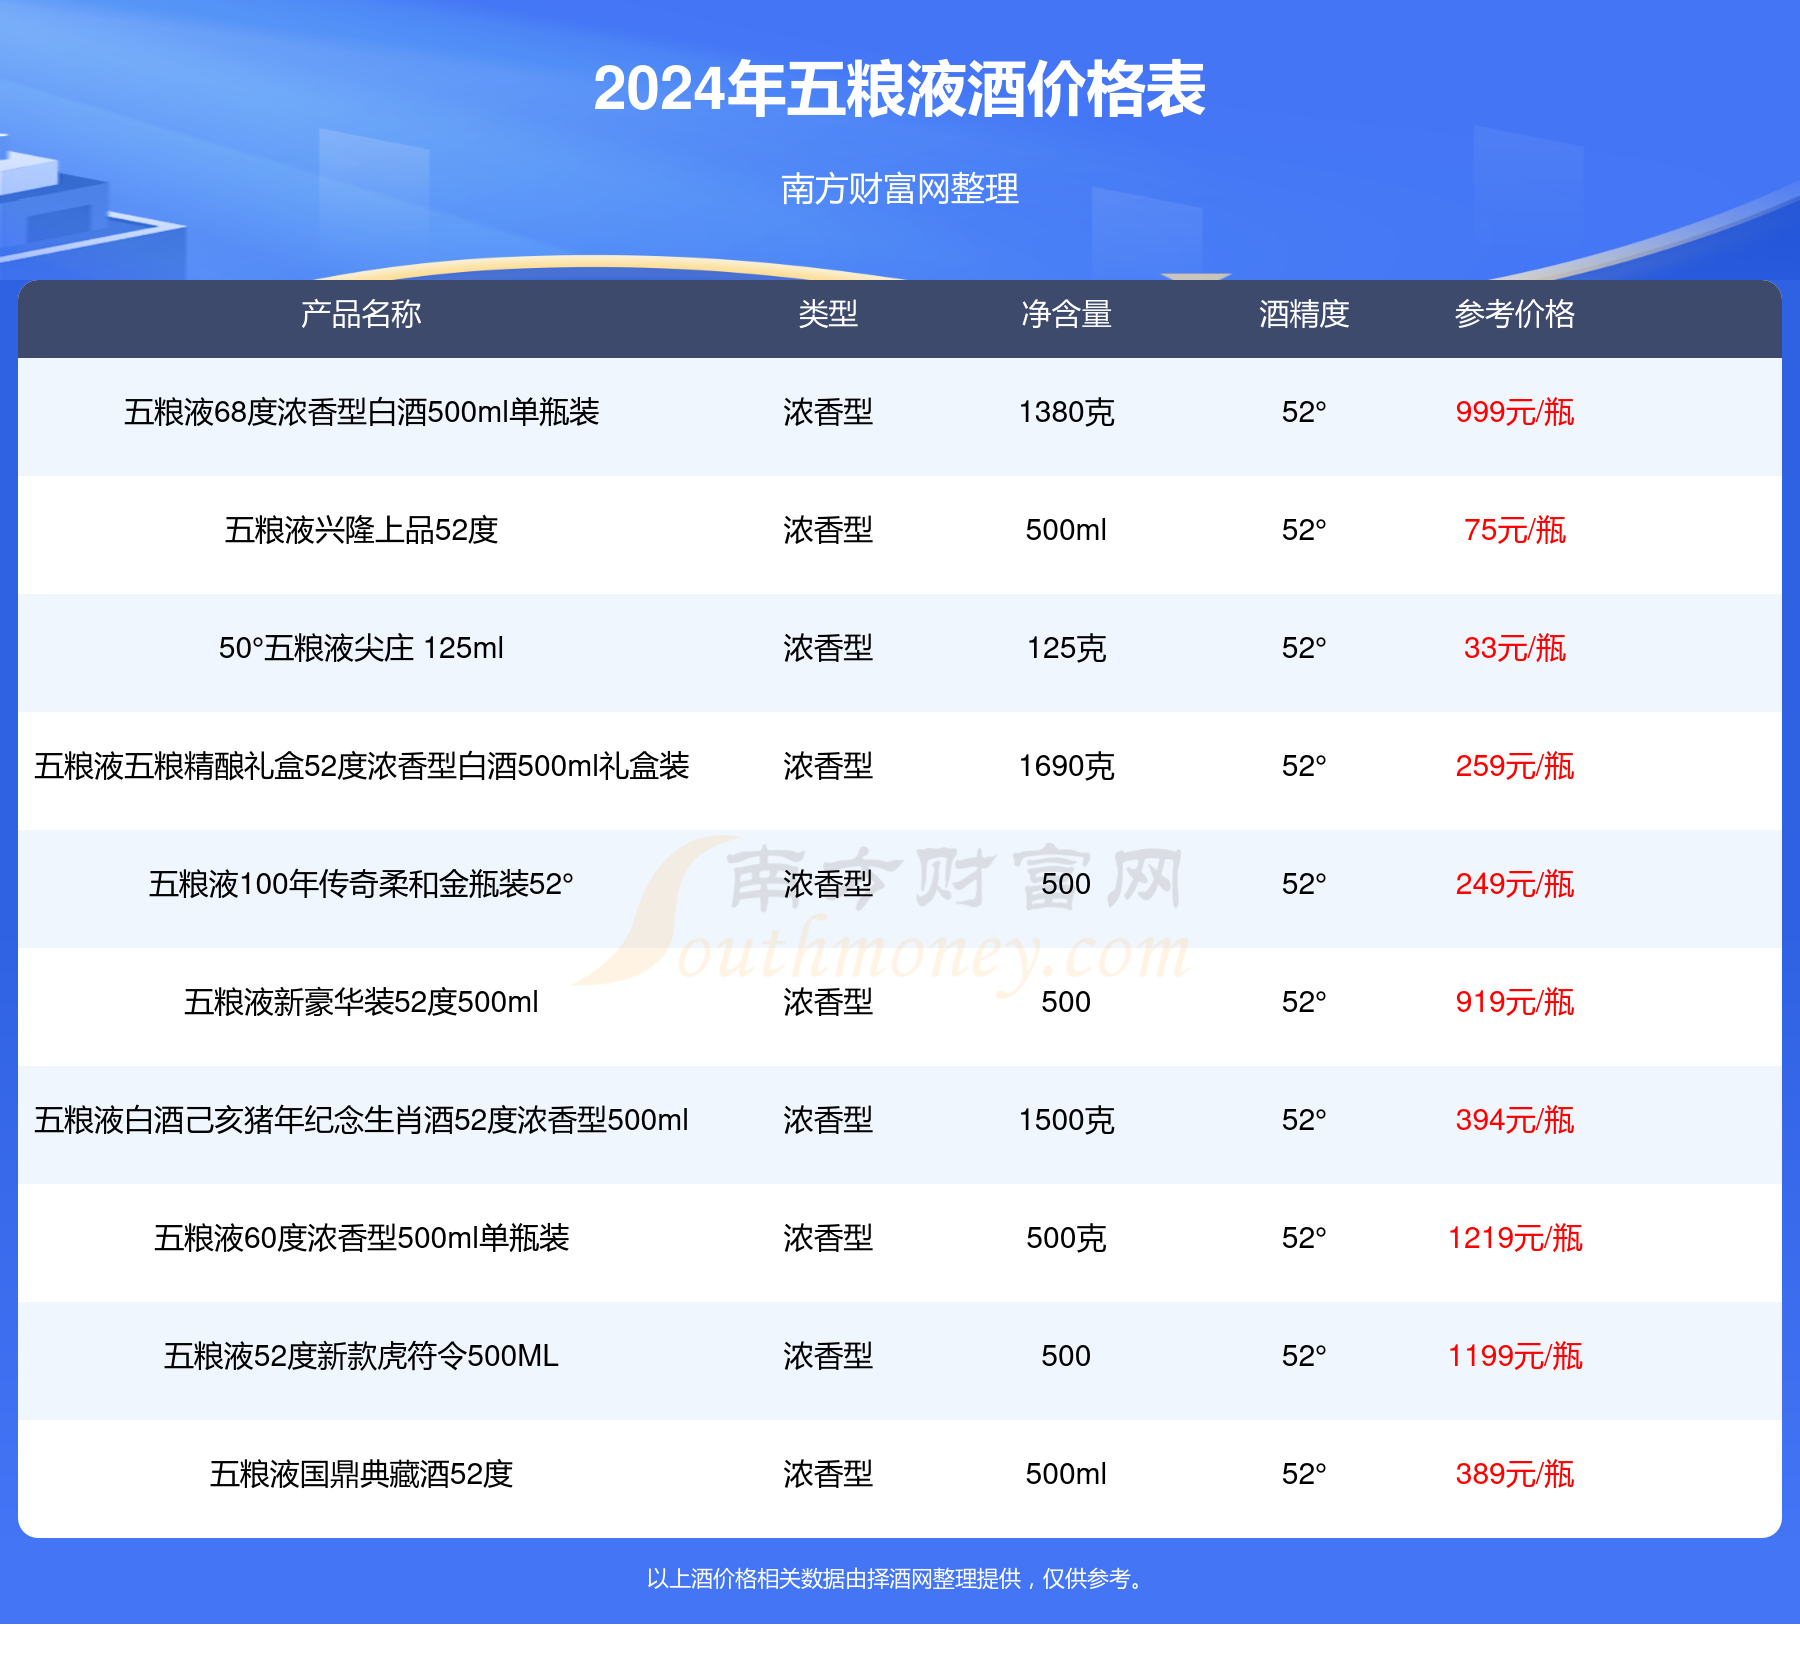1800x1670 pixels.
Task: Select product 五粮液五粮精酿礼盒52度浓香型白酒500ml礼盒装
Action: (361, 766)
